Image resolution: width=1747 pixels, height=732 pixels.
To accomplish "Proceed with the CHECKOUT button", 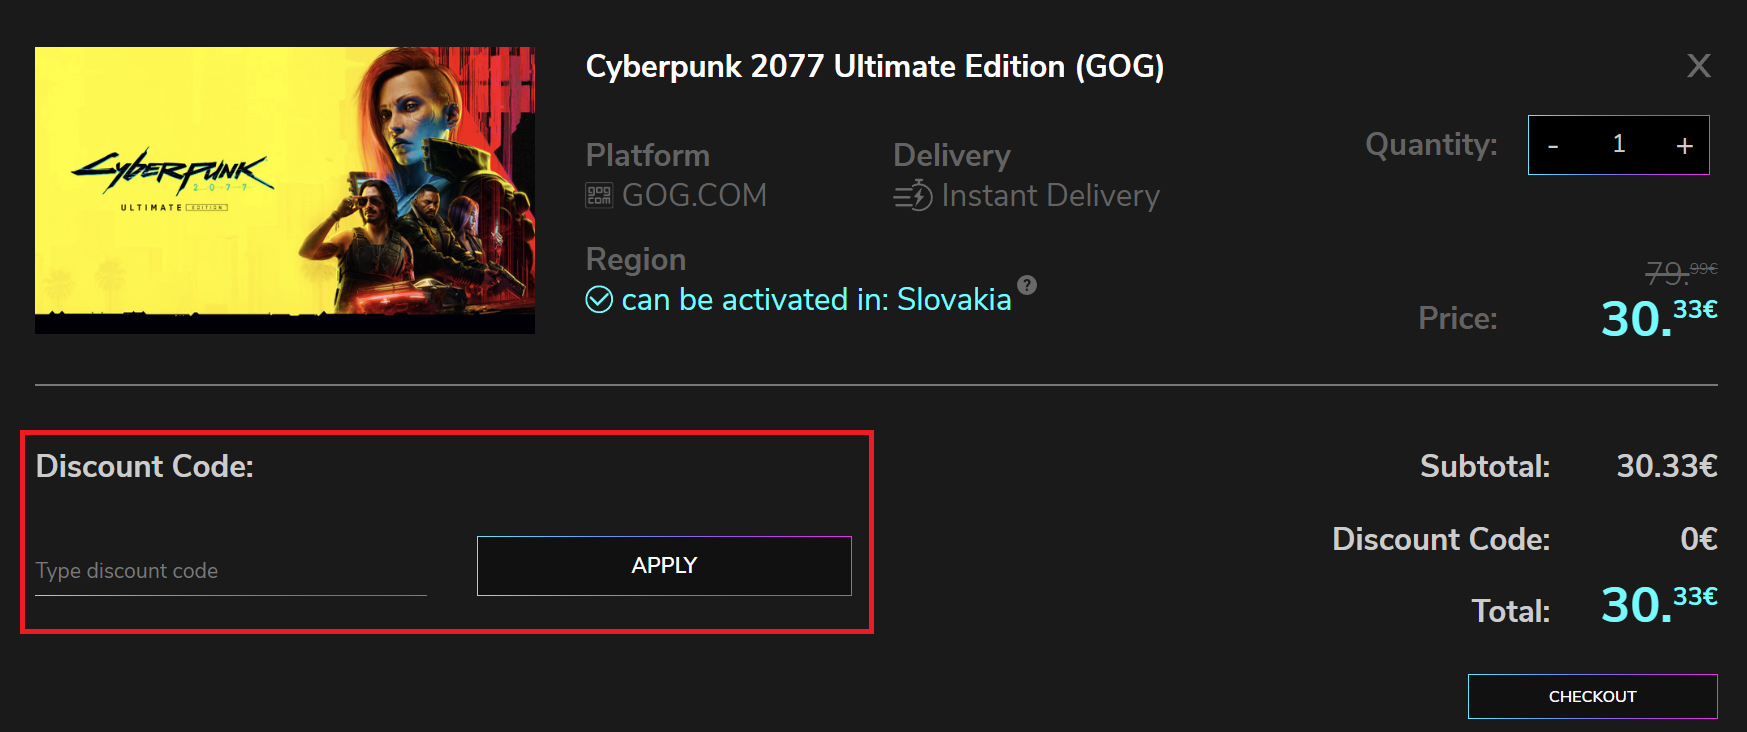I will pos(1592,696).
